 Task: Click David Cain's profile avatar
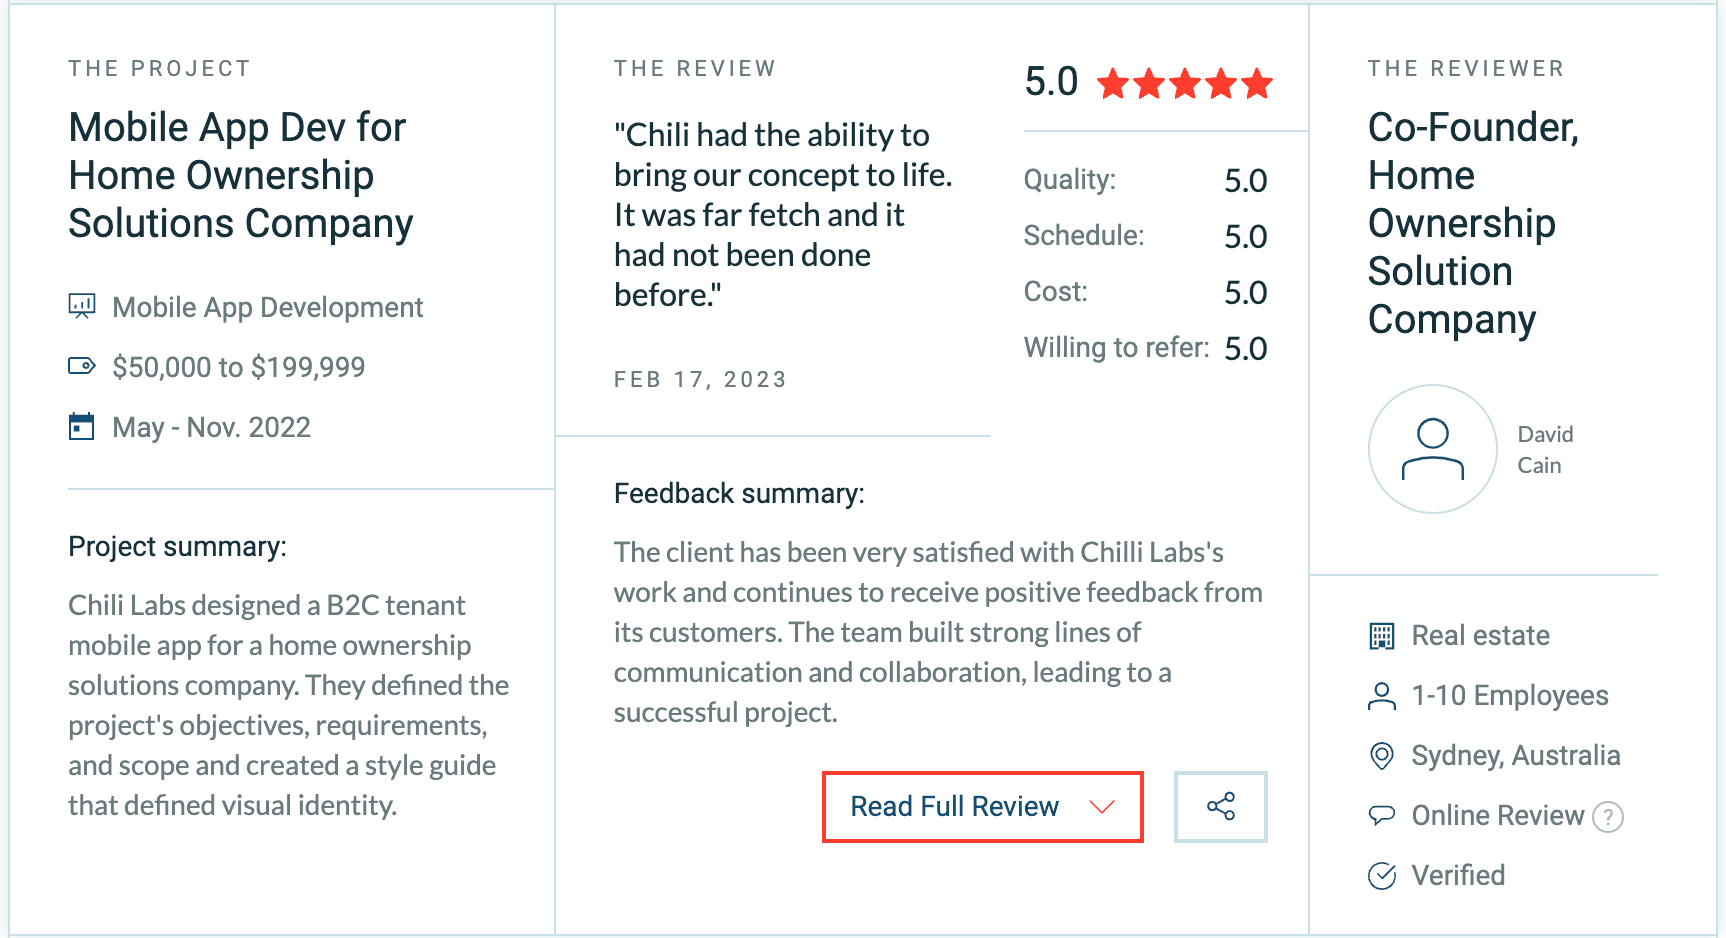pos(1432,449)
